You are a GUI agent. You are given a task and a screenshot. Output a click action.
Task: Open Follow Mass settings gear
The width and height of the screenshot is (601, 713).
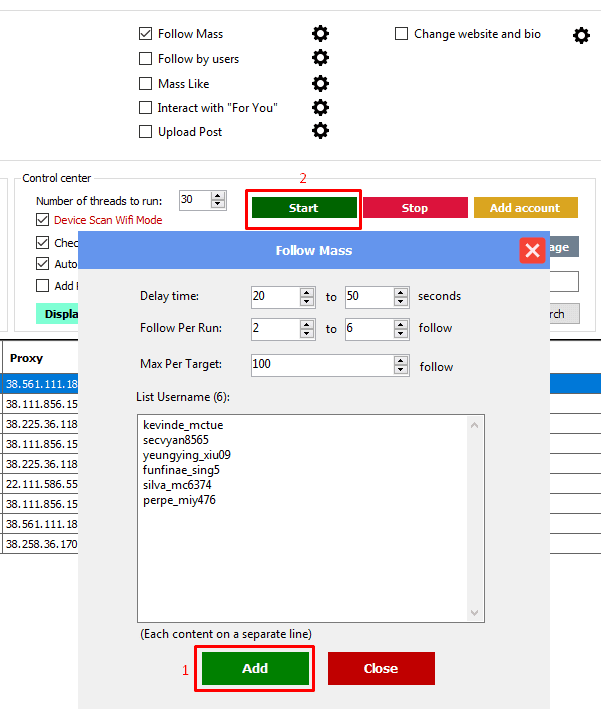point(320,34)
